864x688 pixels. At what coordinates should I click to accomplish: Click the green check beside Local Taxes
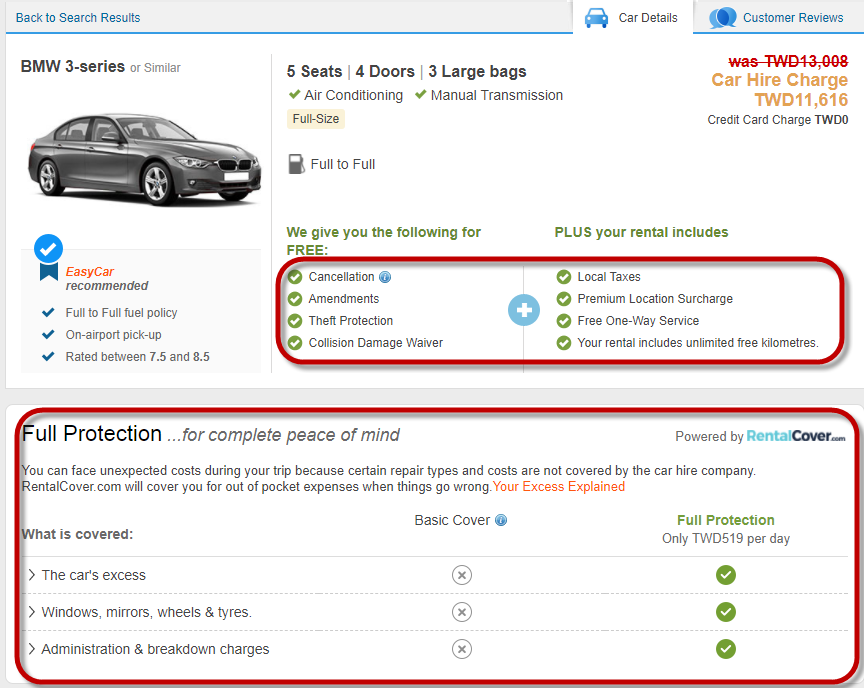(x=564, y=277)
